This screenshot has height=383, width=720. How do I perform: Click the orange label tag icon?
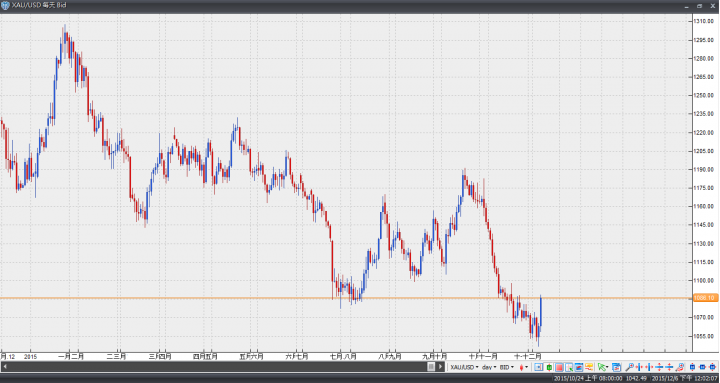(589, 367)
